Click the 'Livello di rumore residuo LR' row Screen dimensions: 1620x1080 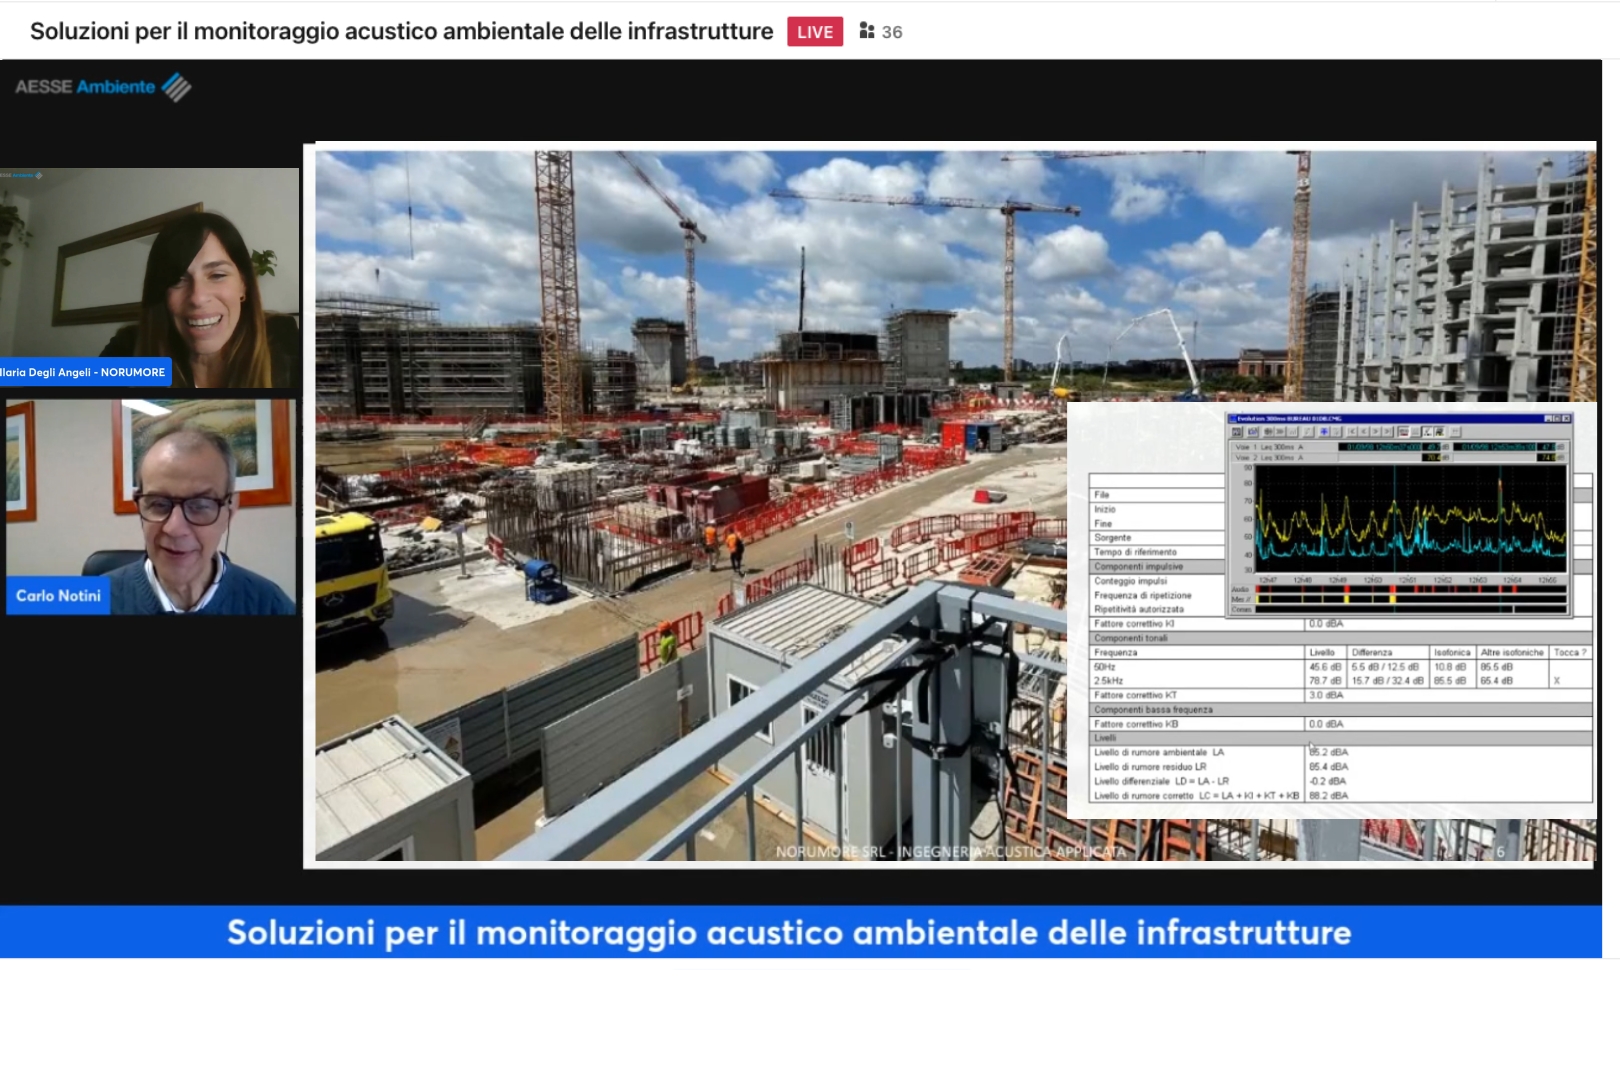[1340, 766]
